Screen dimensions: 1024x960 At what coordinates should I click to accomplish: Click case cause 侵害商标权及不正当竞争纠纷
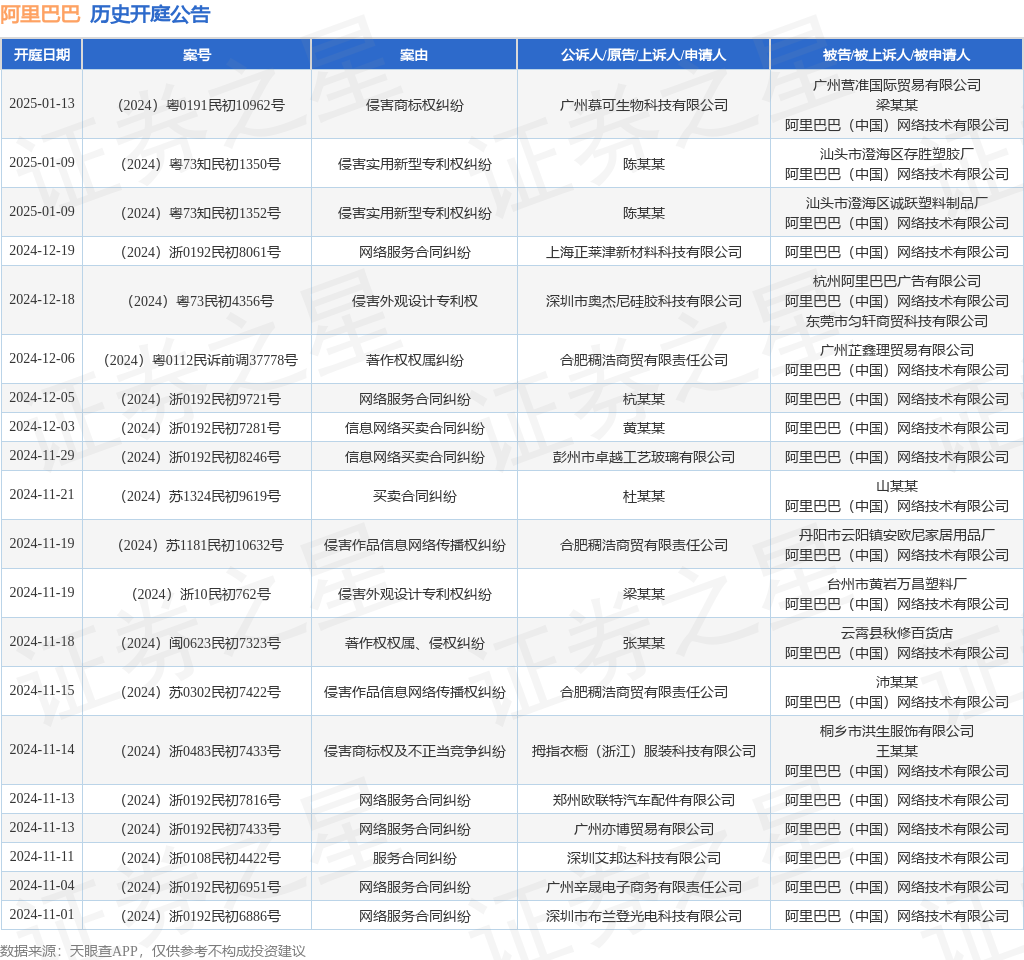[414, 751]
